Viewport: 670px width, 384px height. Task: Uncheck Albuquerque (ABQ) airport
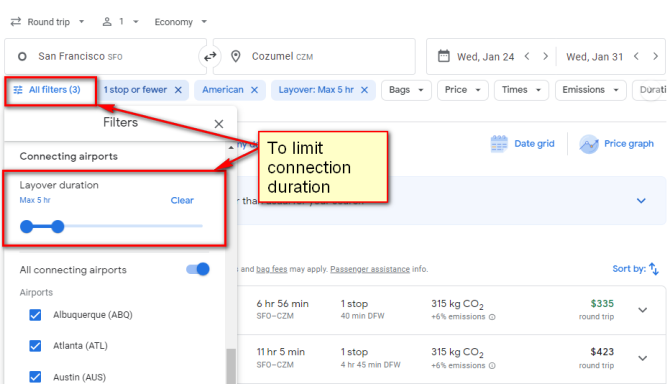(35, 315)
